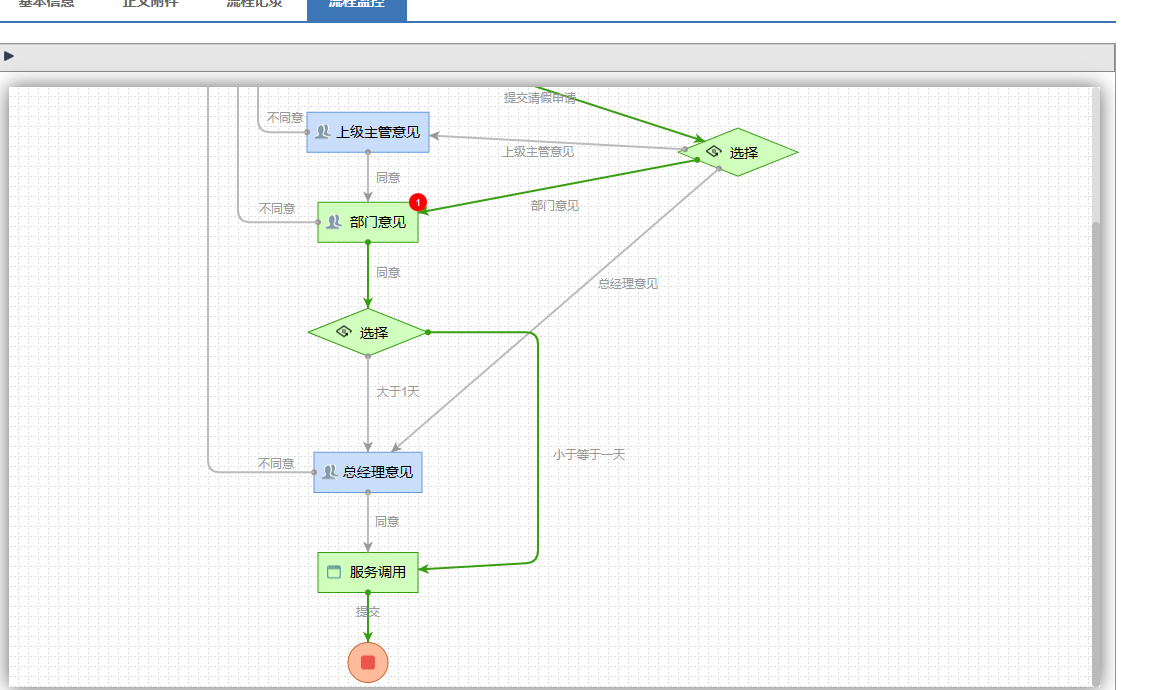The width and height of the screenshot is (1153, 690).
Task: Click the 小于等于一天 condition label
Action: (x=589, y=455)
